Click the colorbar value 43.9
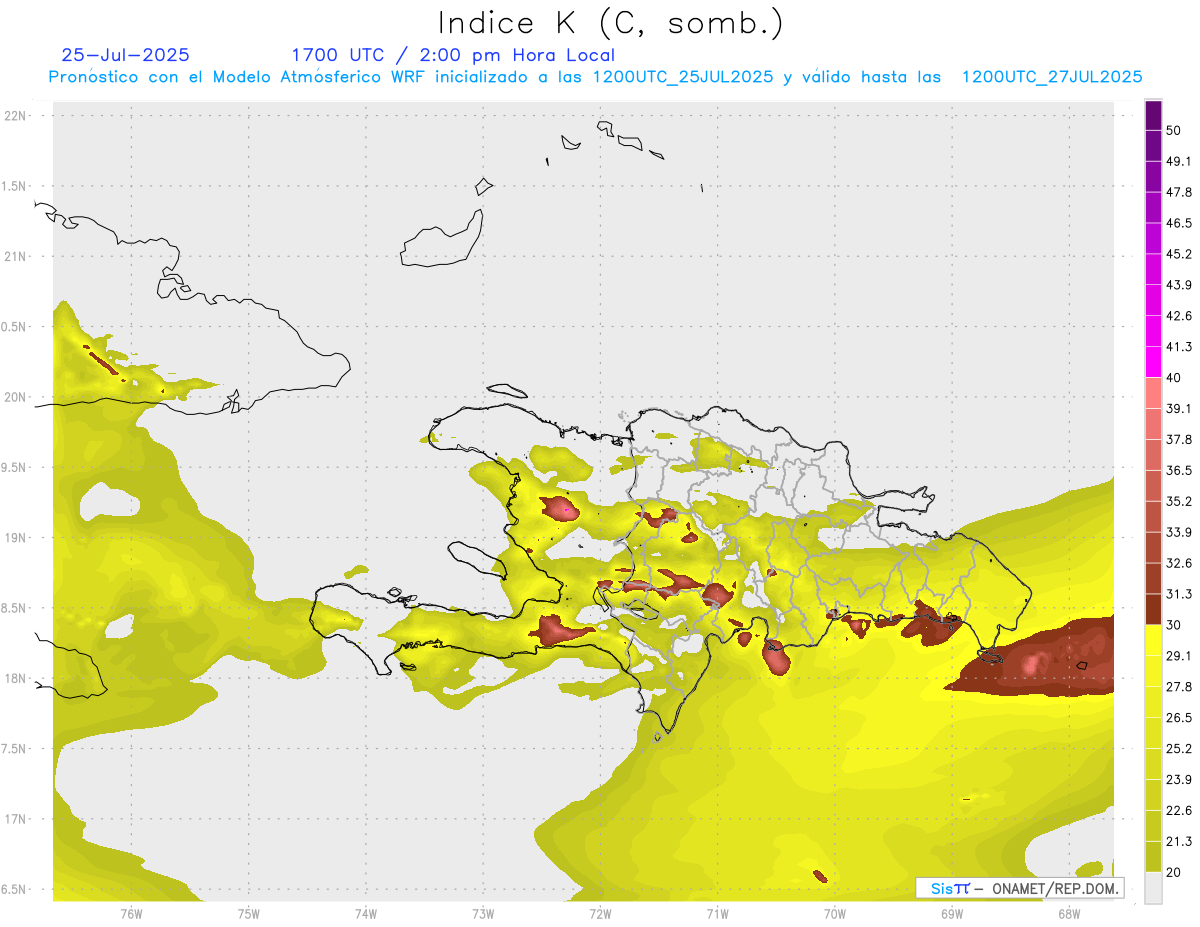 1179,285
